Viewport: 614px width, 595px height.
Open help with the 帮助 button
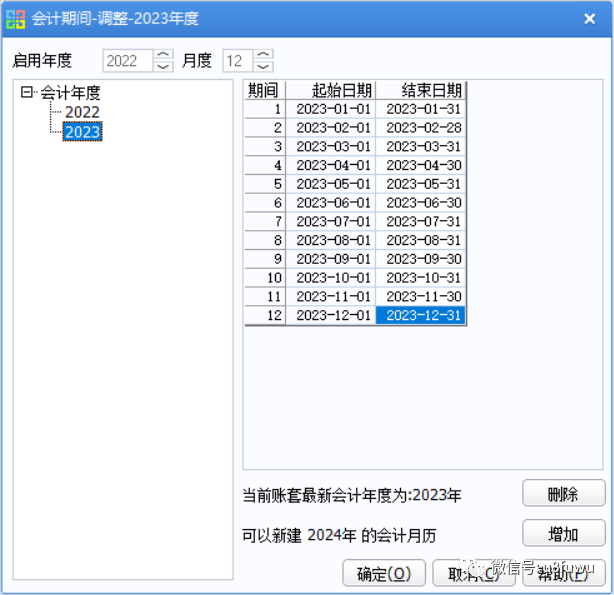(564, 573)
